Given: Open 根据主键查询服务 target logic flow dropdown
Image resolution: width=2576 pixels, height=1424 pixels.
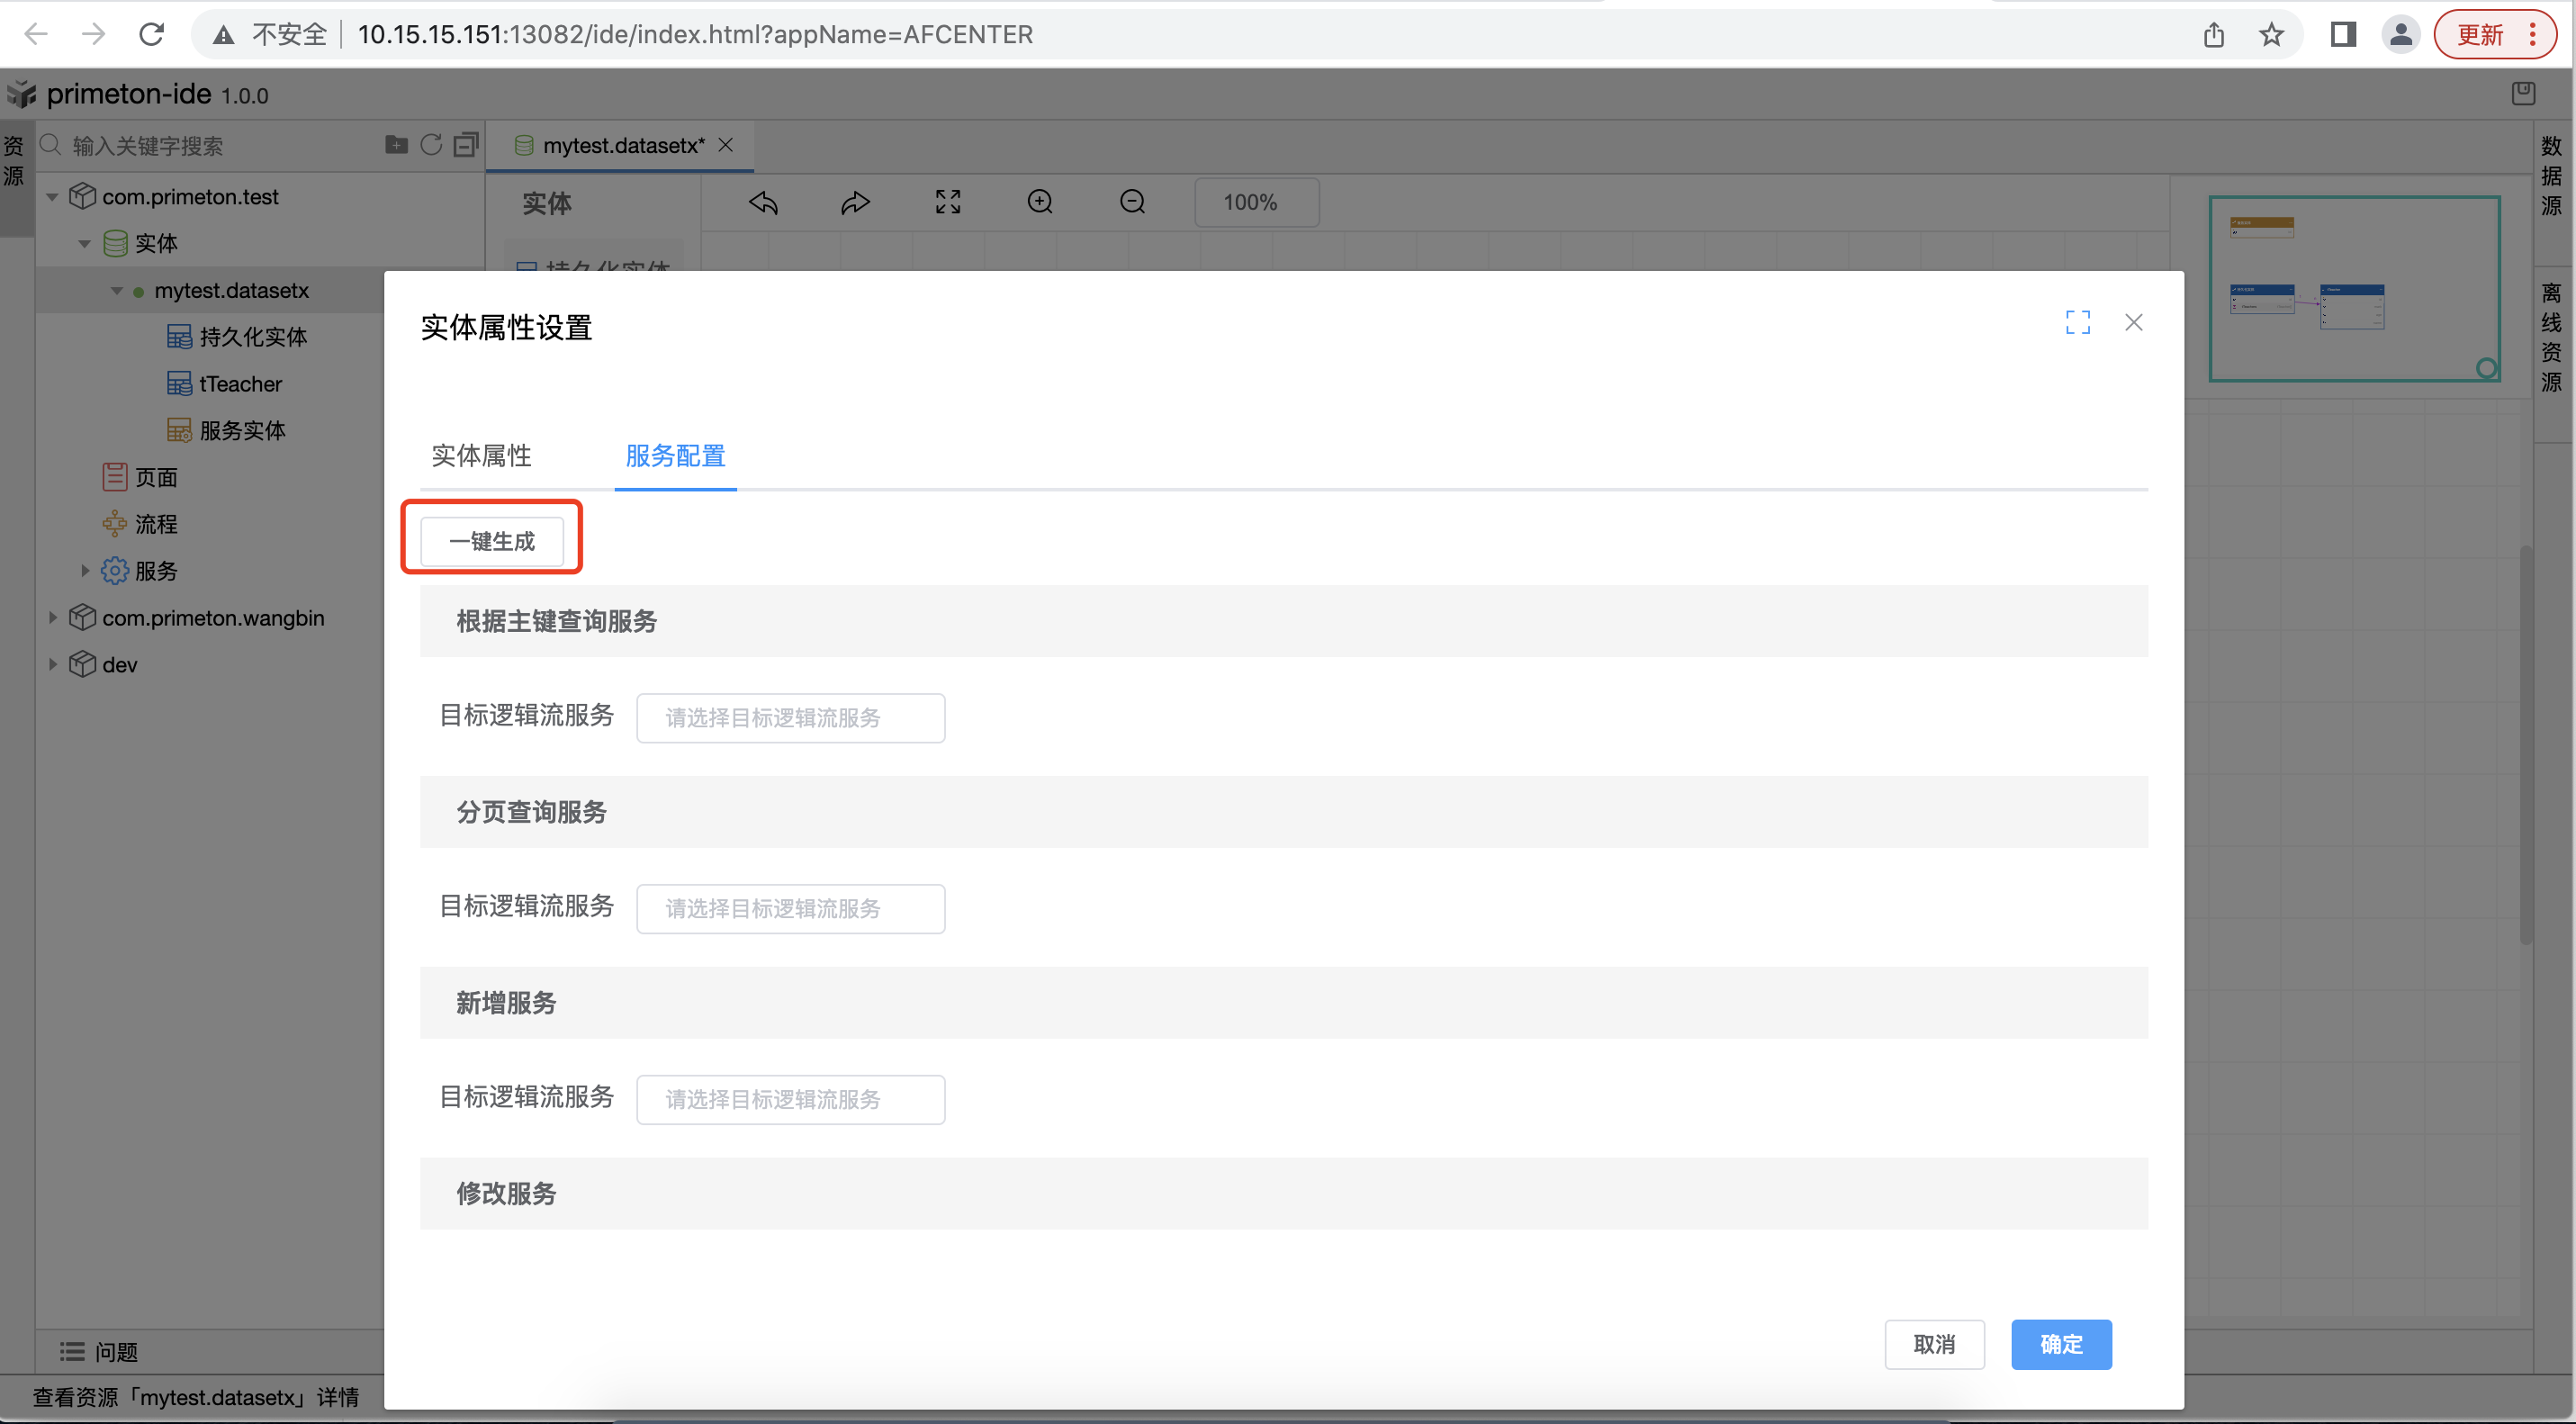Looking at the screenshot, I should pos(790,718).
